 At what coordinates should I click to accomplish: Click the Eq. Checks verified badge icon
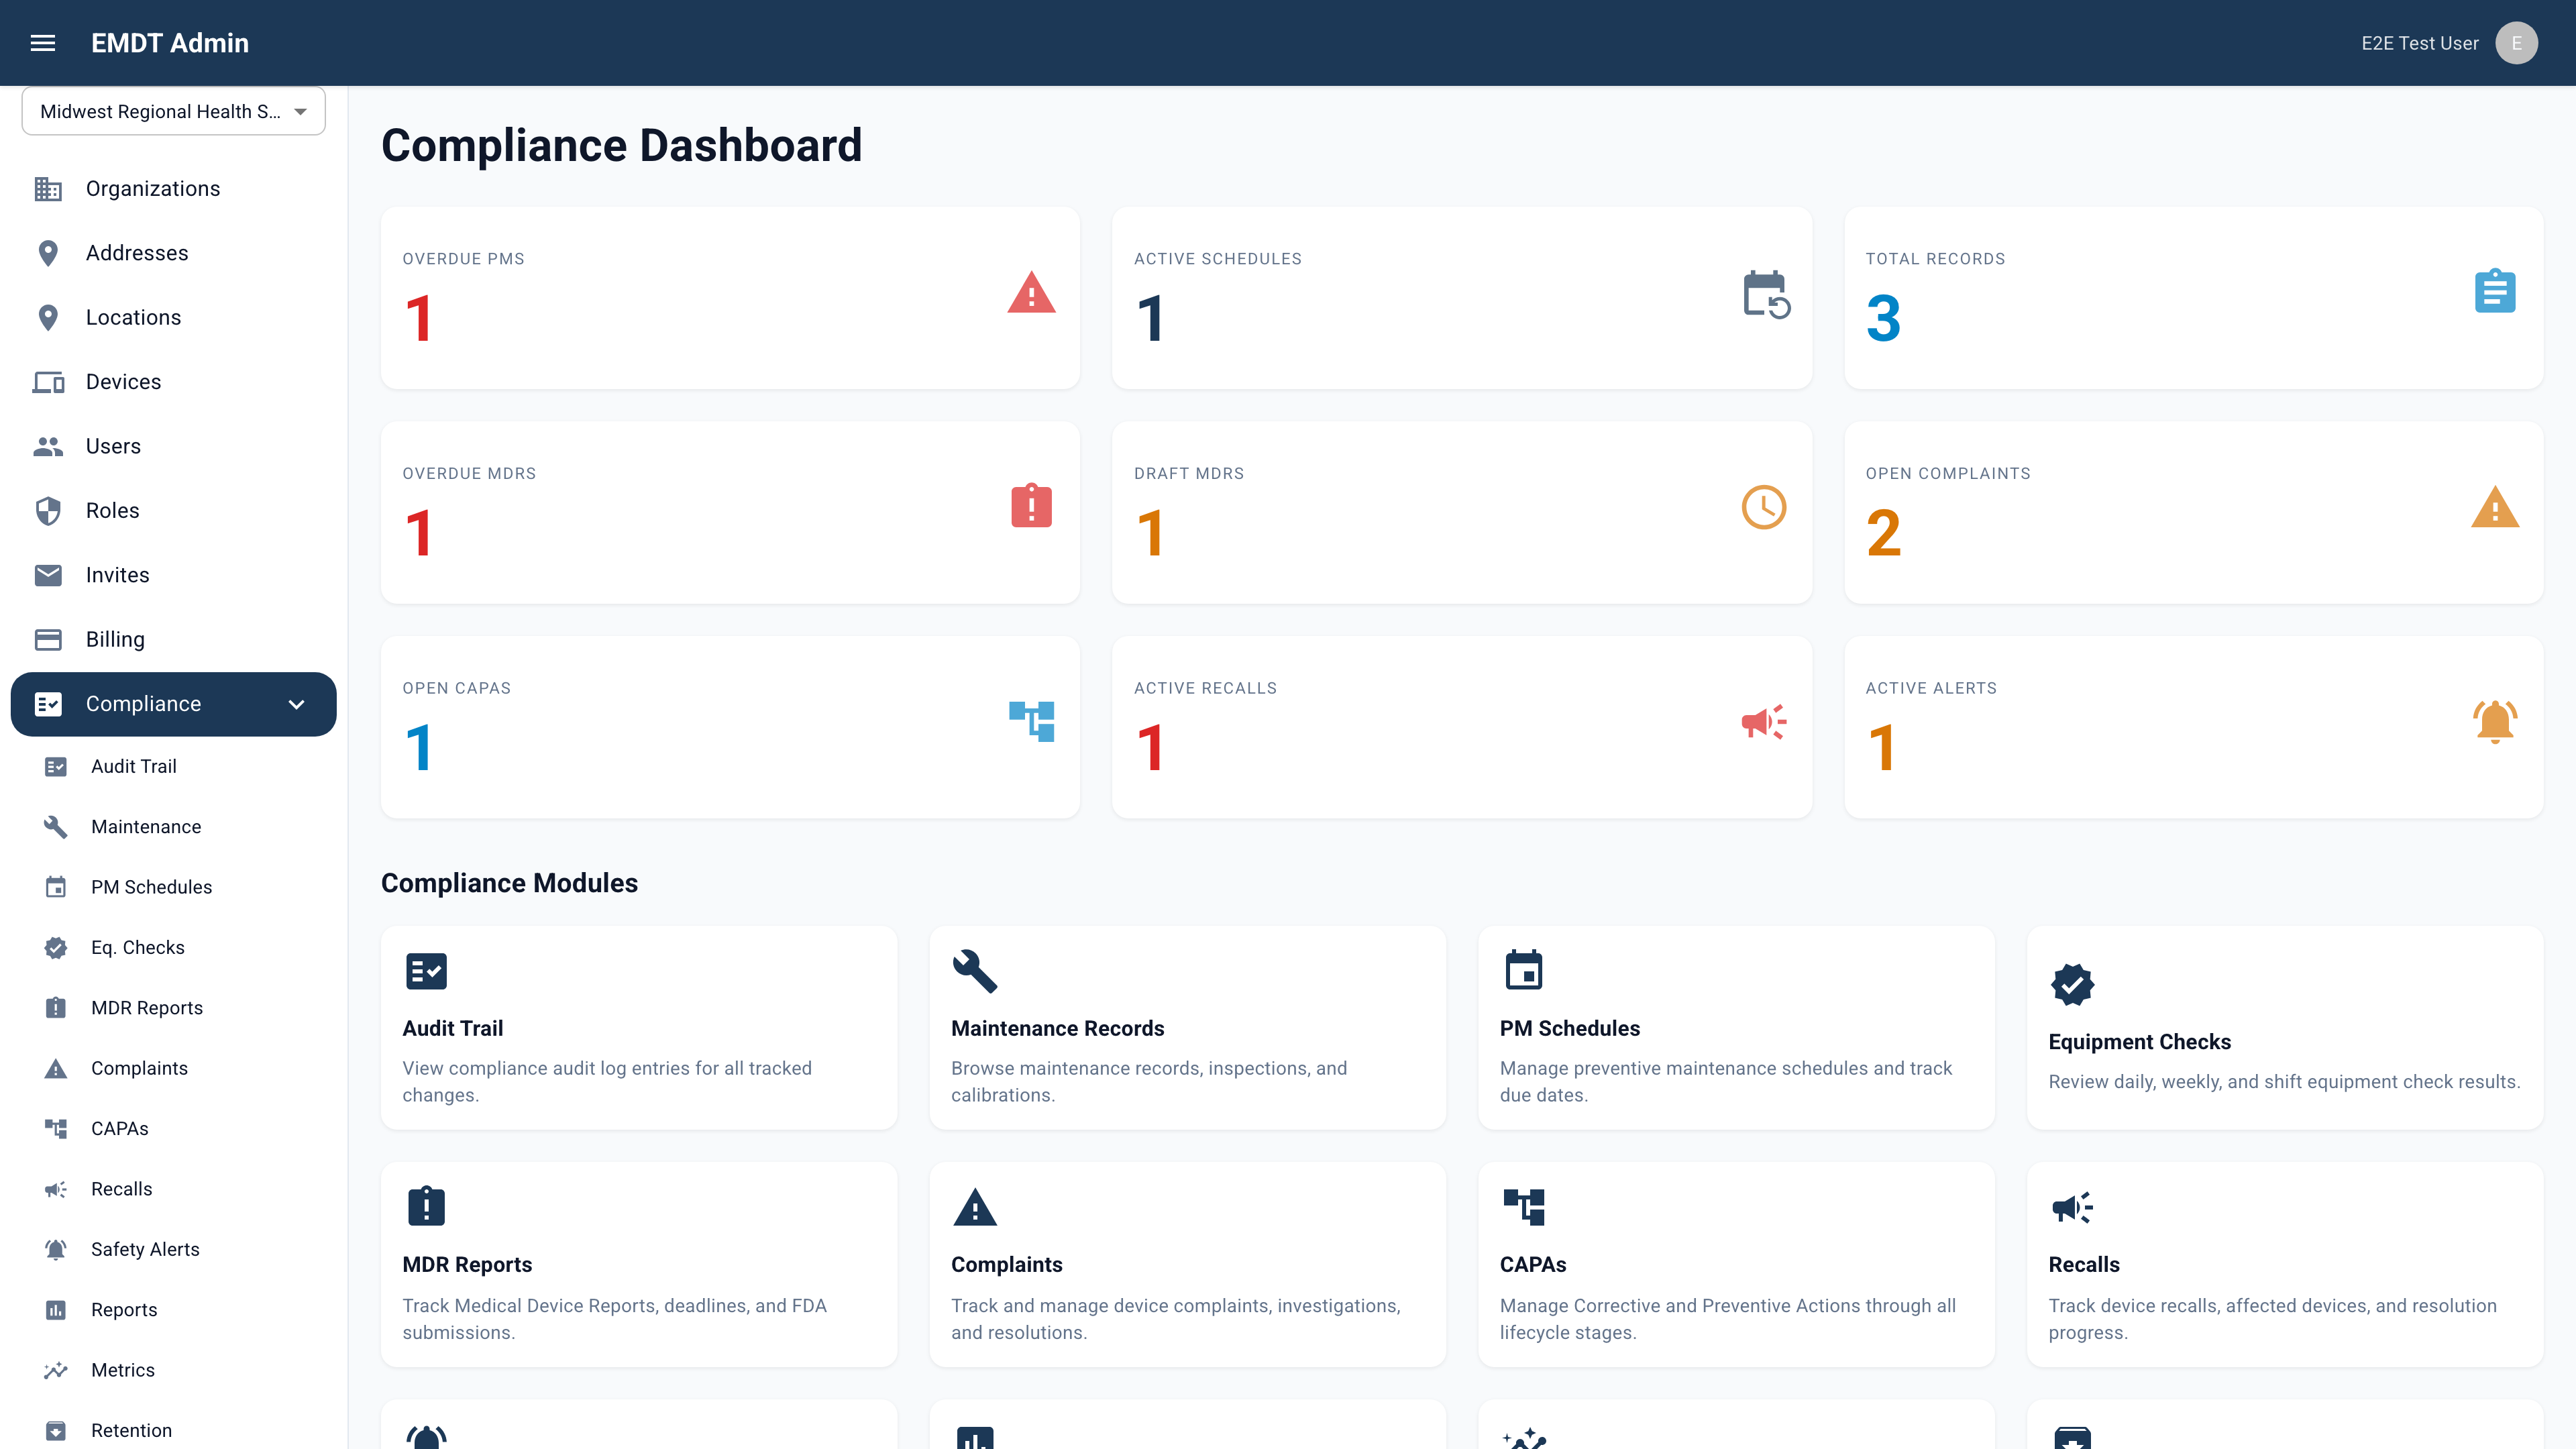(56, 948)
